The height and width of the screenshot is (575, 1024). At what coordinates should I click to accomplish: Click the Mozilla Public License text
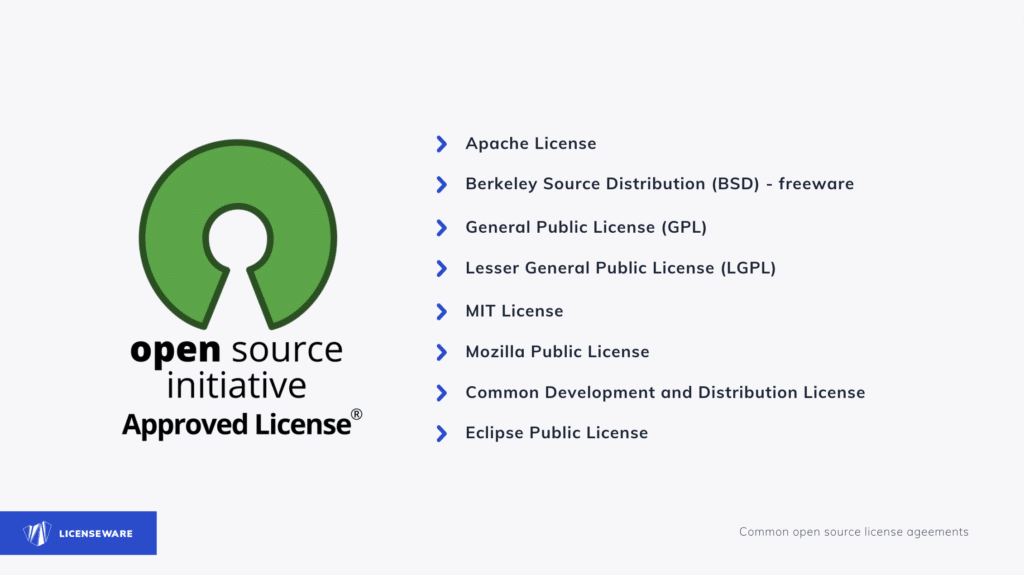pos(557,352)
